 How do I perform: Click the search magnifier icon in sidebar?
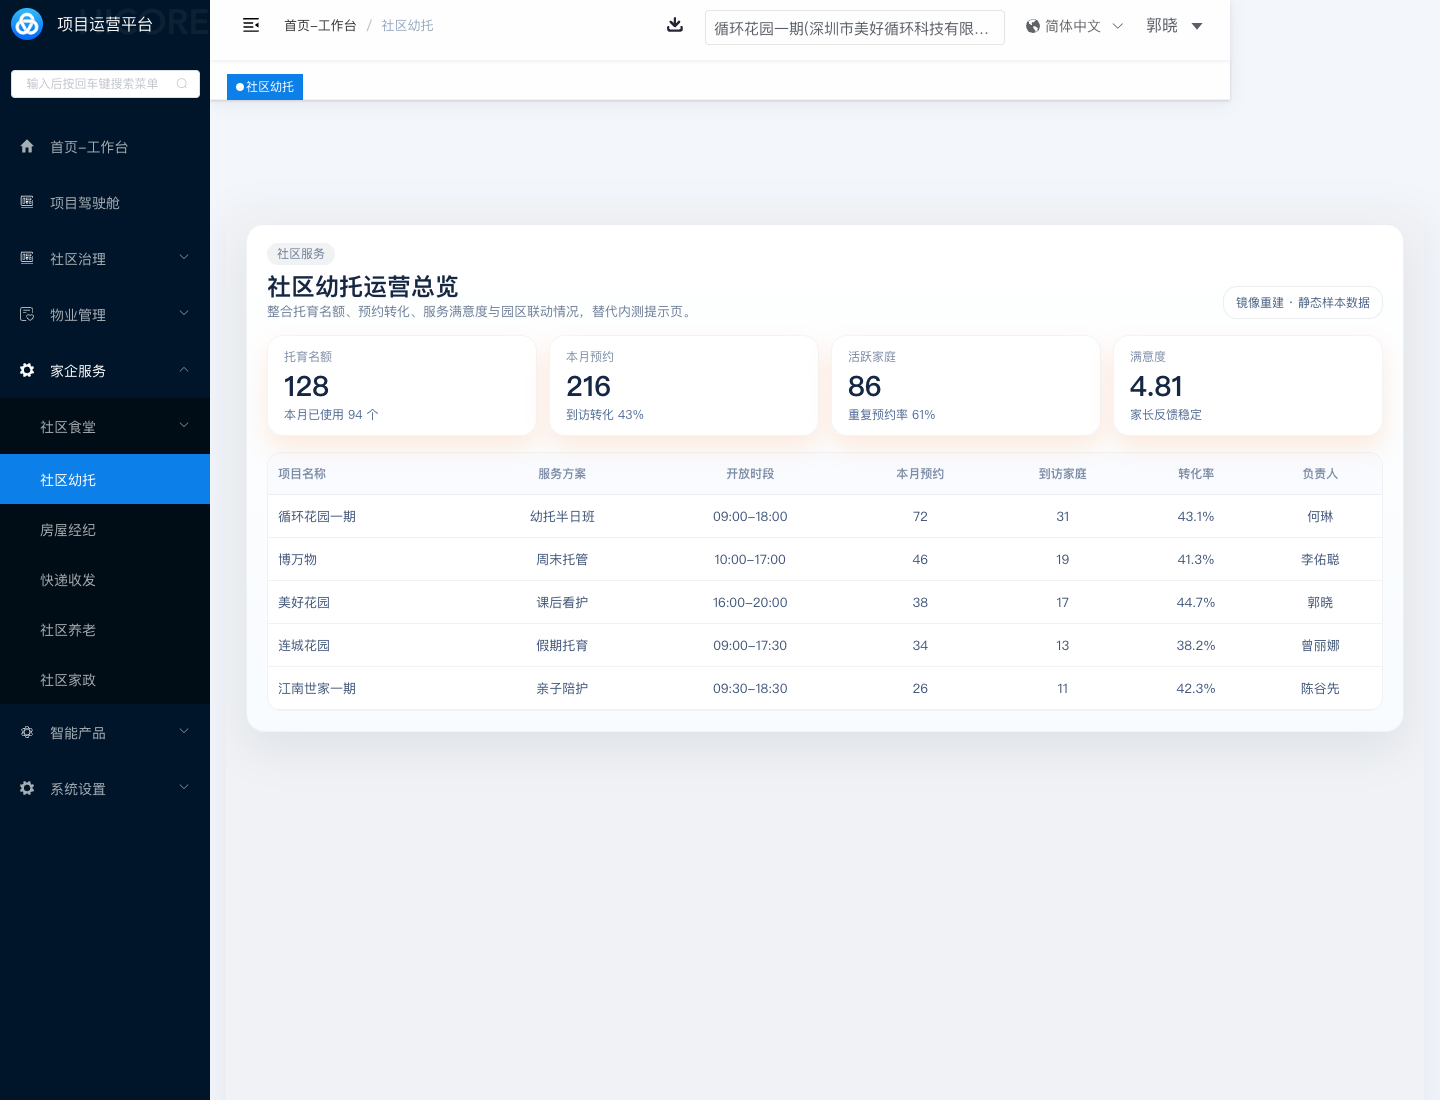(x=182, y=84)
